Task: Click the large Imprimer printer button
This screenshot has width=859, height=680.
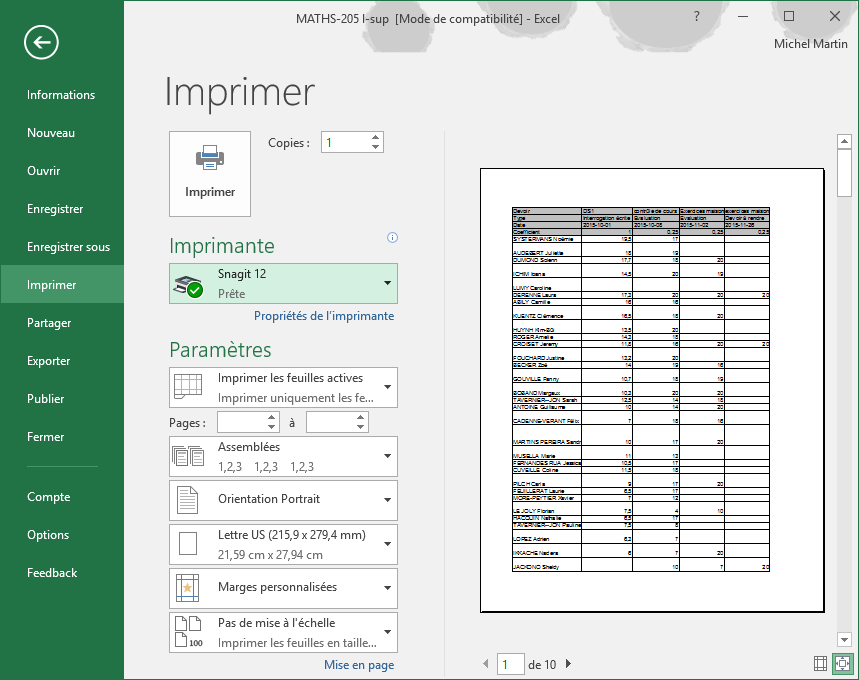Action: pyautogui.click(x=210, y=173)
